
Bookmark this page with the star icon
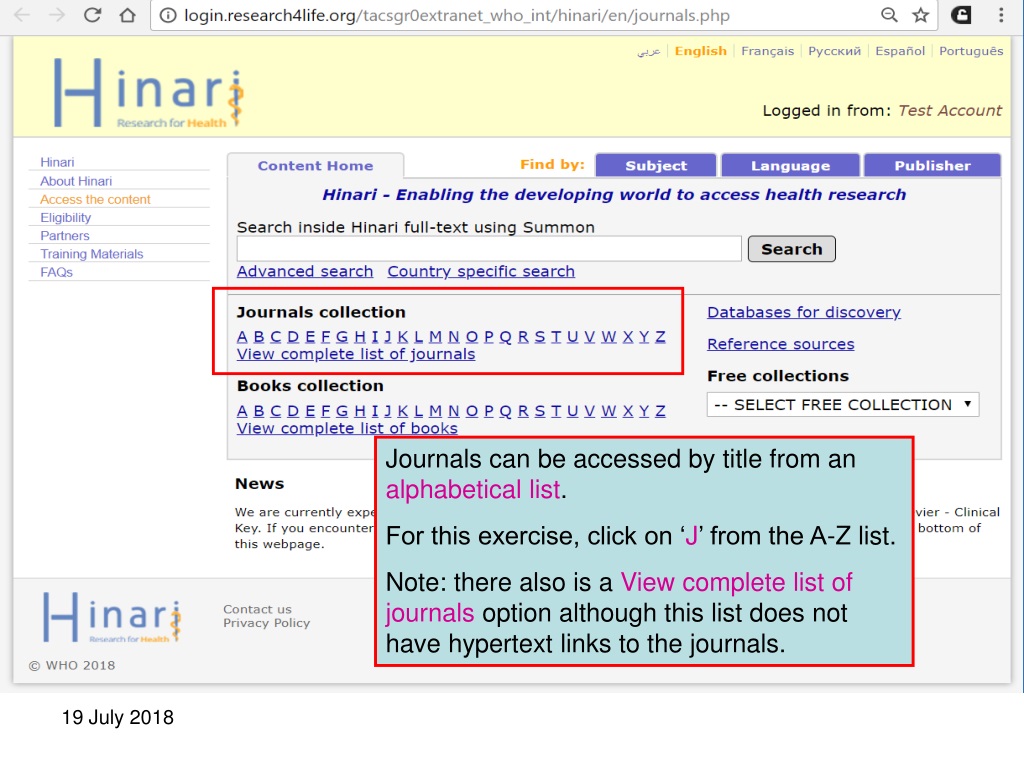point(921,15)
